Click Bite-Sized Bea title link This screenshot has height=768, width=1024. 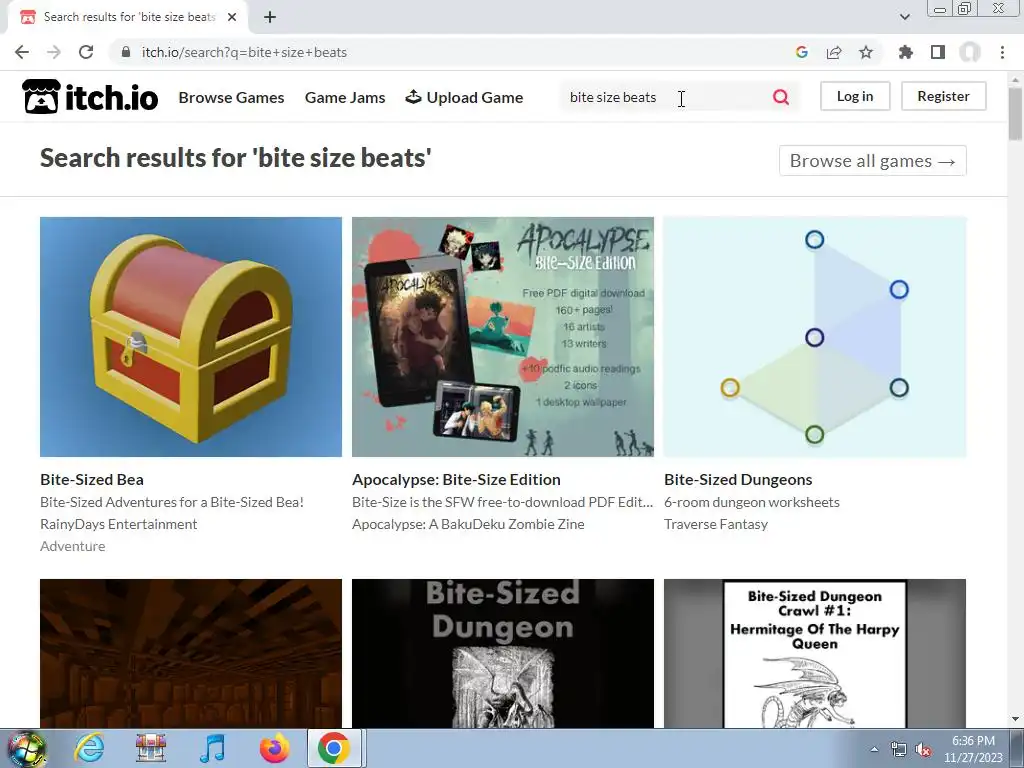[91, 479]
